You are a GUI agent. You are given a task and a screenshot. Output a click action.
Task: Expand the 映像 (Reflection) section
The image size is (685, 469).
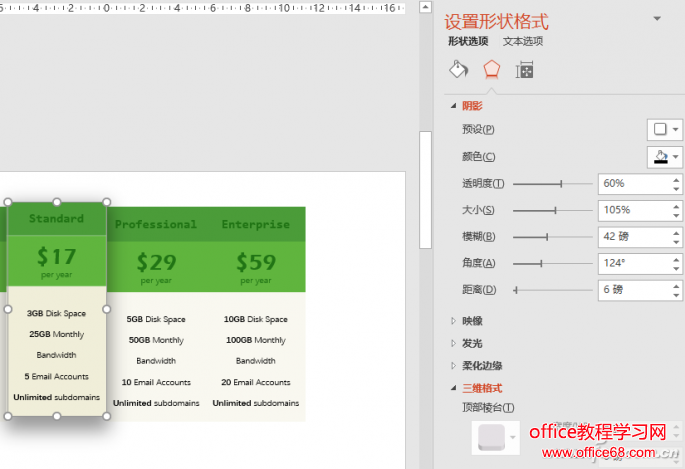(x=453, y=321)
